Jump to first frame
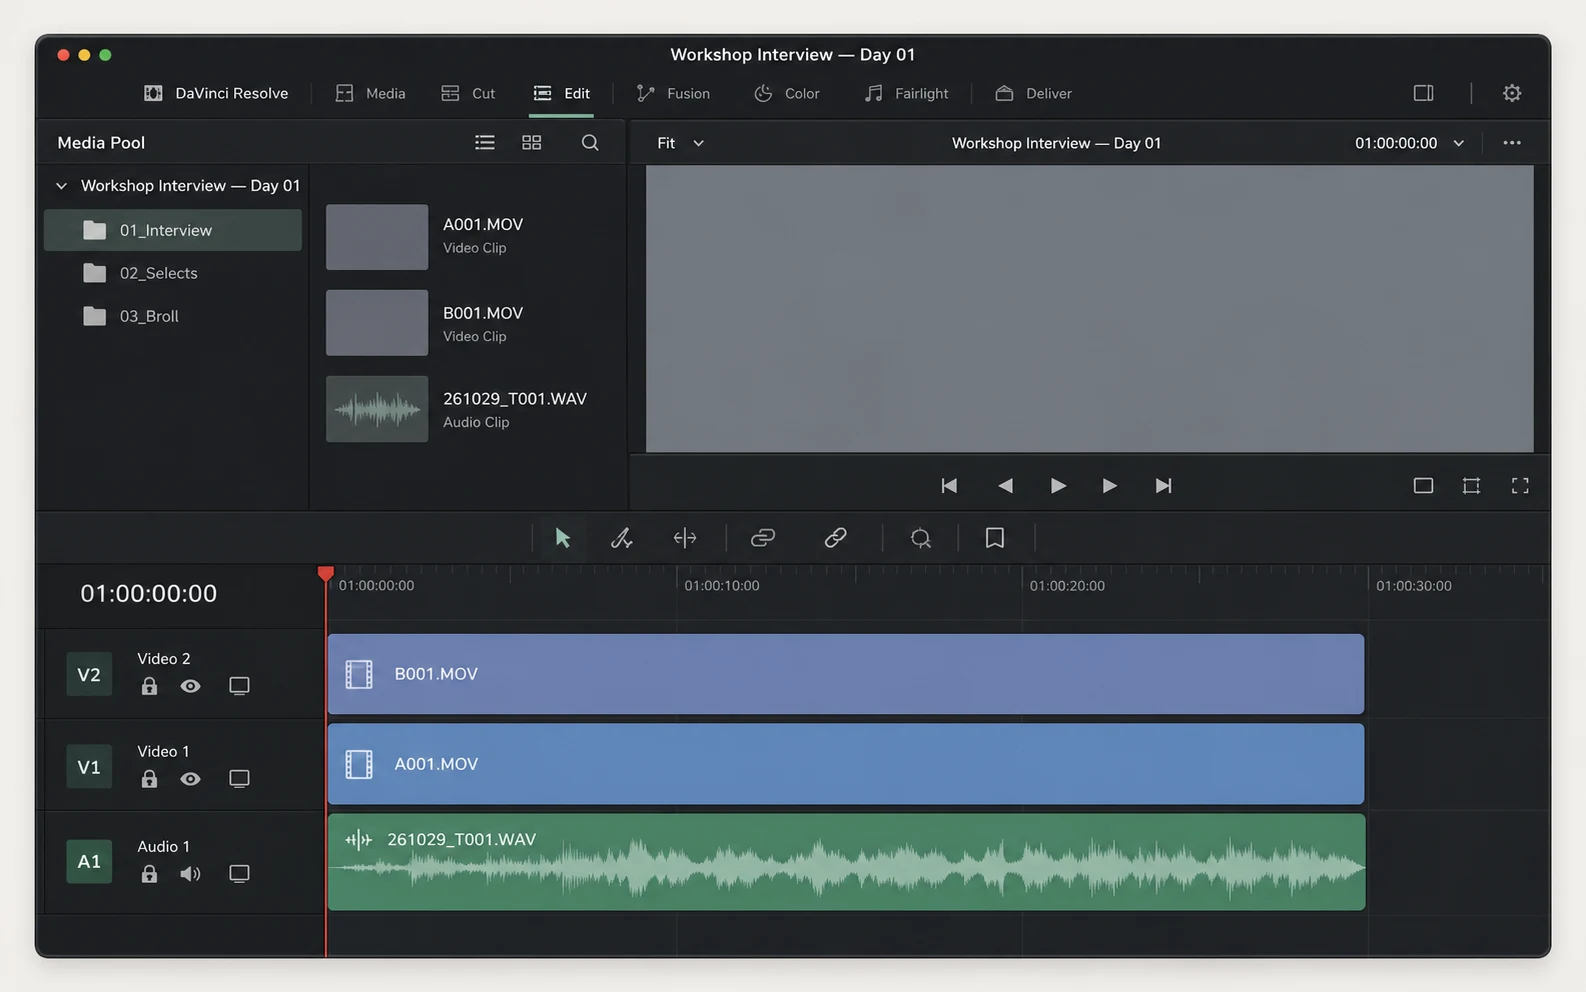Screen dimensions: 1586x992 click(949, 486)
